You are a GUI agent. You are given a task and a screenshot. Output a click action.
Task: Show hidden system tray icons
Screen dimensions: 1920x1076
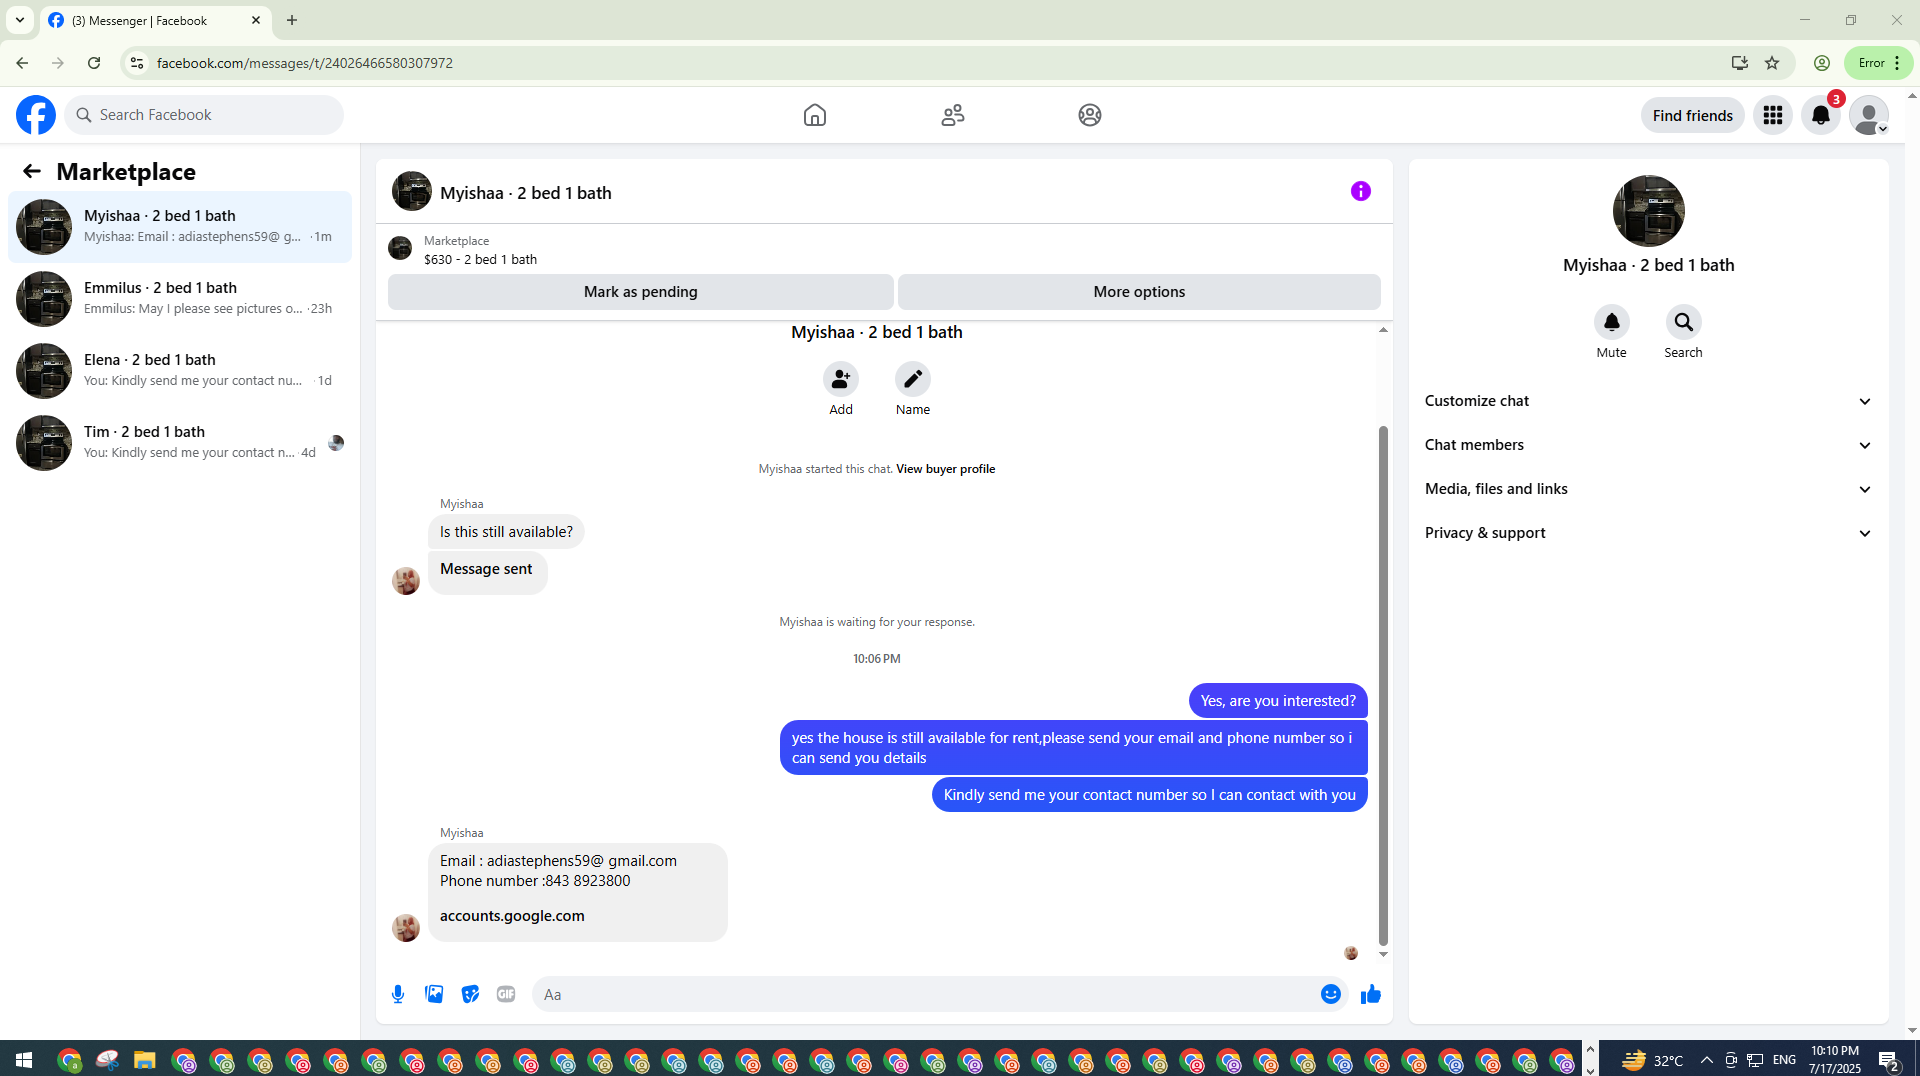pos(1707,1060)
